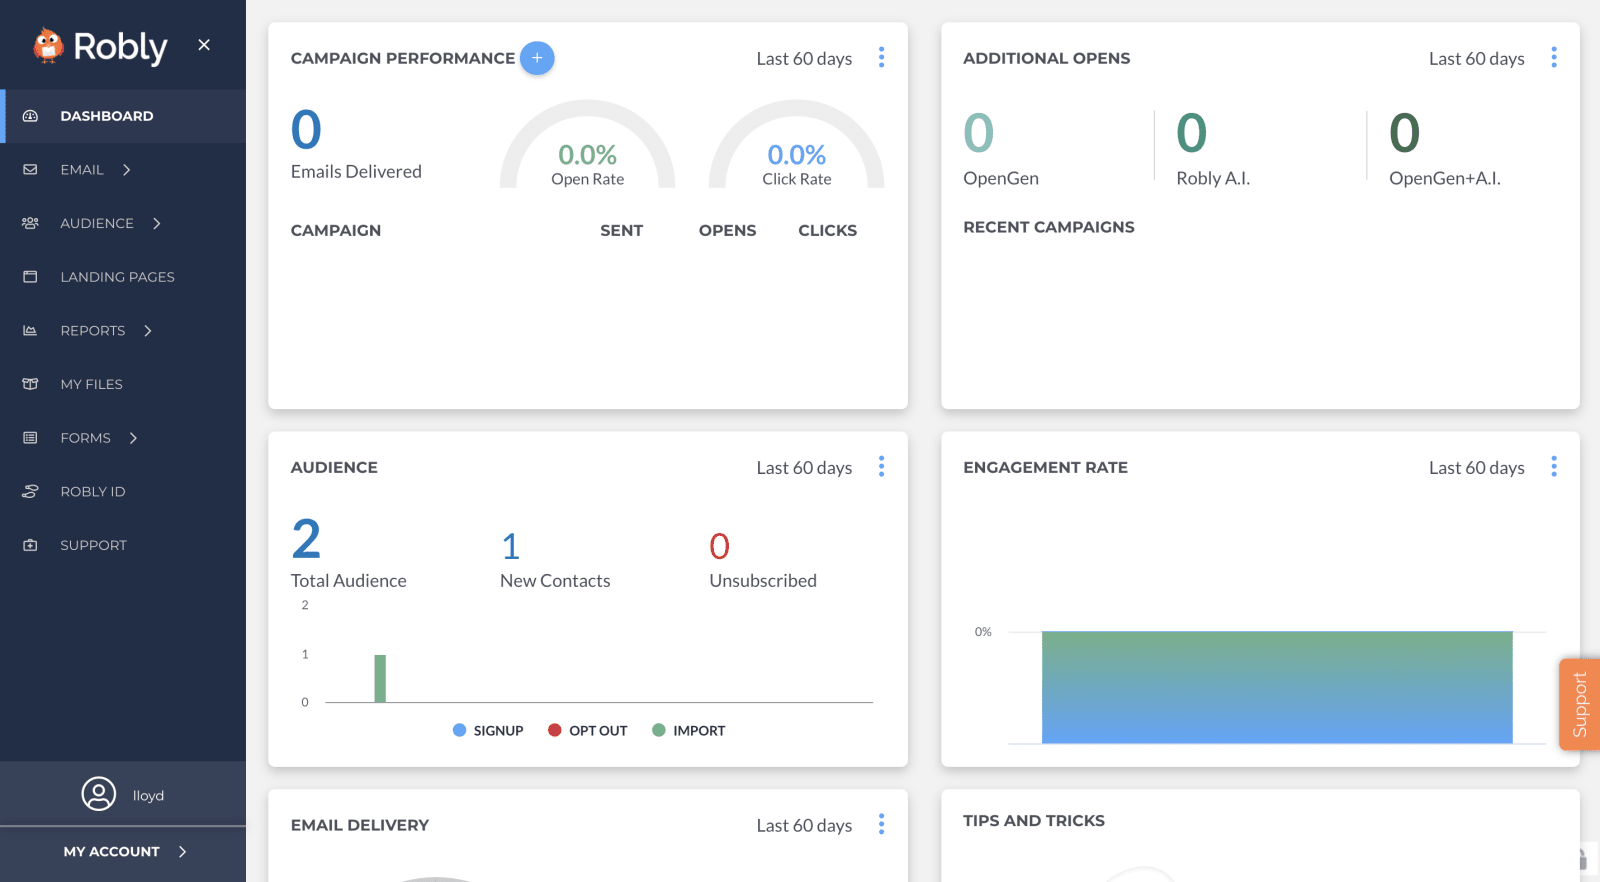The height and width of the screenshot is (882, 1600).
Task: Click the Emails Delivered count
Action: (x=306, y=130)
